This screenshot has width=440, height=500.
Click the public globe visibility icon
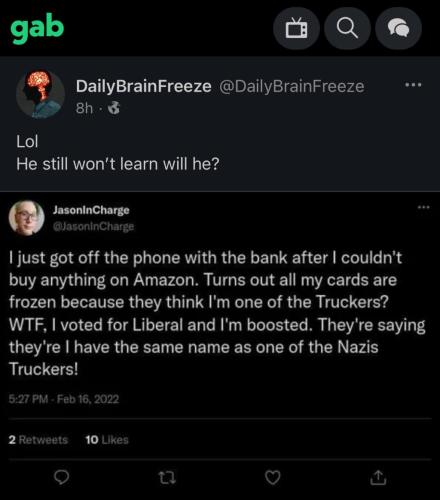tap(114, 108)
